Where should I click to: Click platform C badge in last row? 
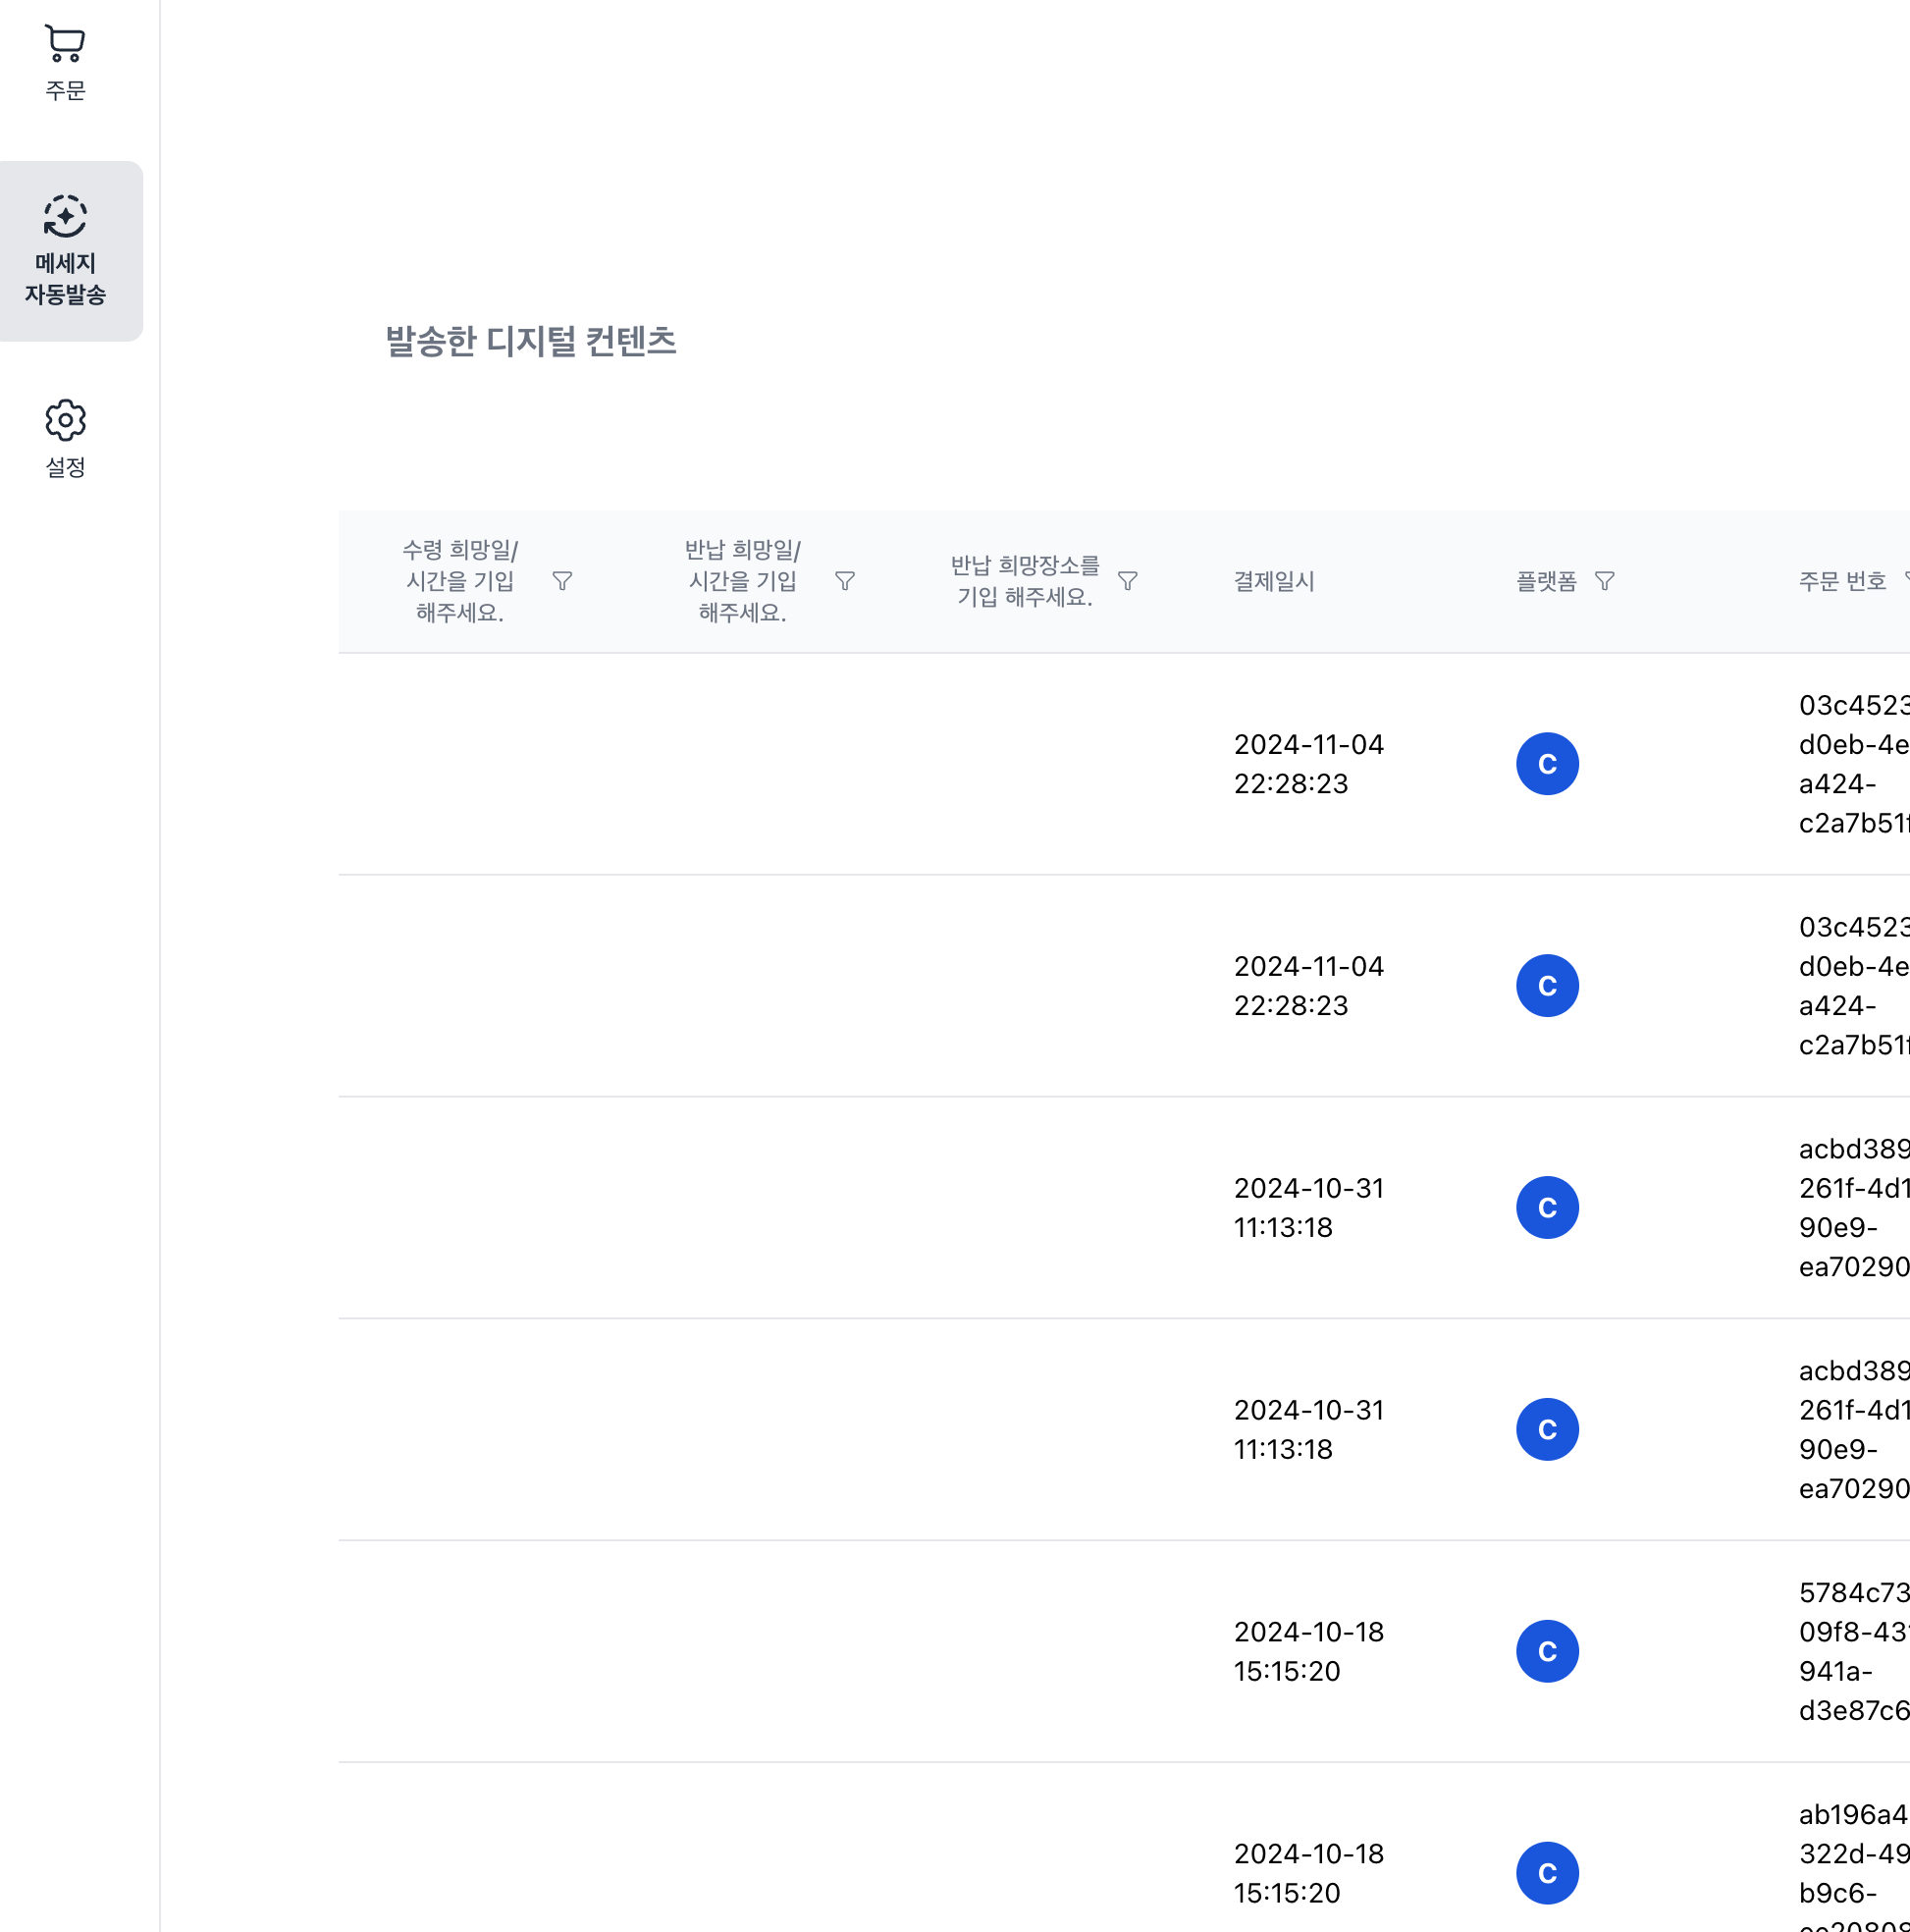click(x=1547, y=1873)
